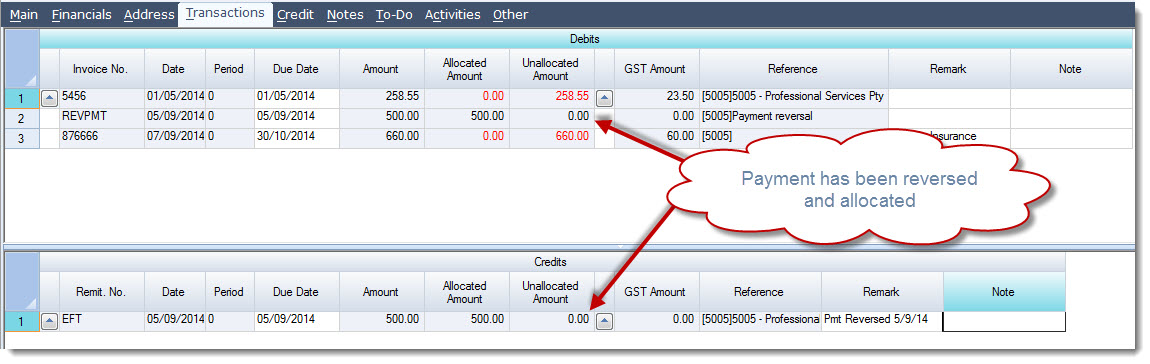Click Credits Due Date column header

pos(296,291)
